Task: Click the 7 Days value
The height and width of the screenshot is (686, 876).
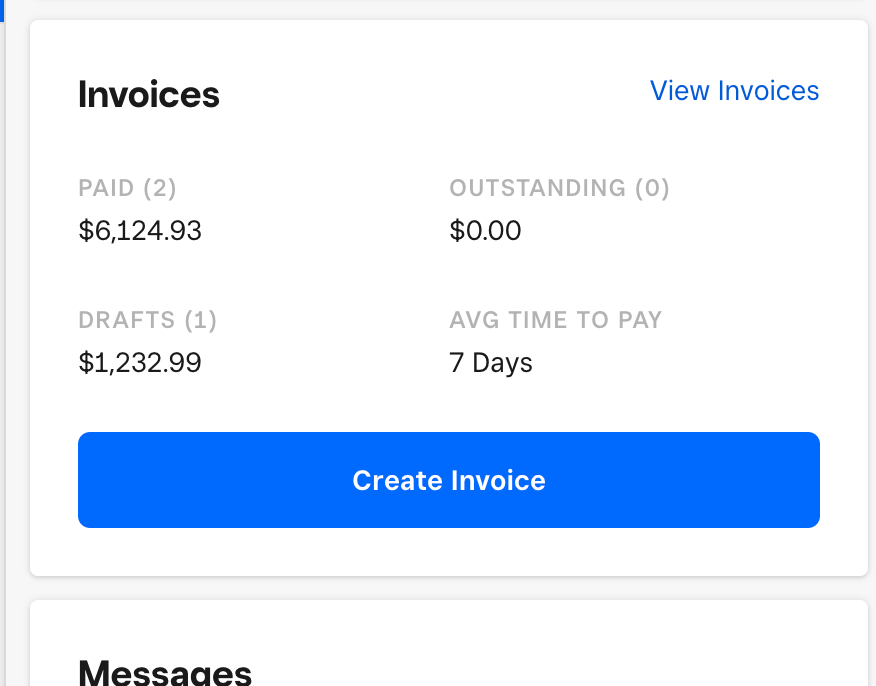Action: point(491,362)
